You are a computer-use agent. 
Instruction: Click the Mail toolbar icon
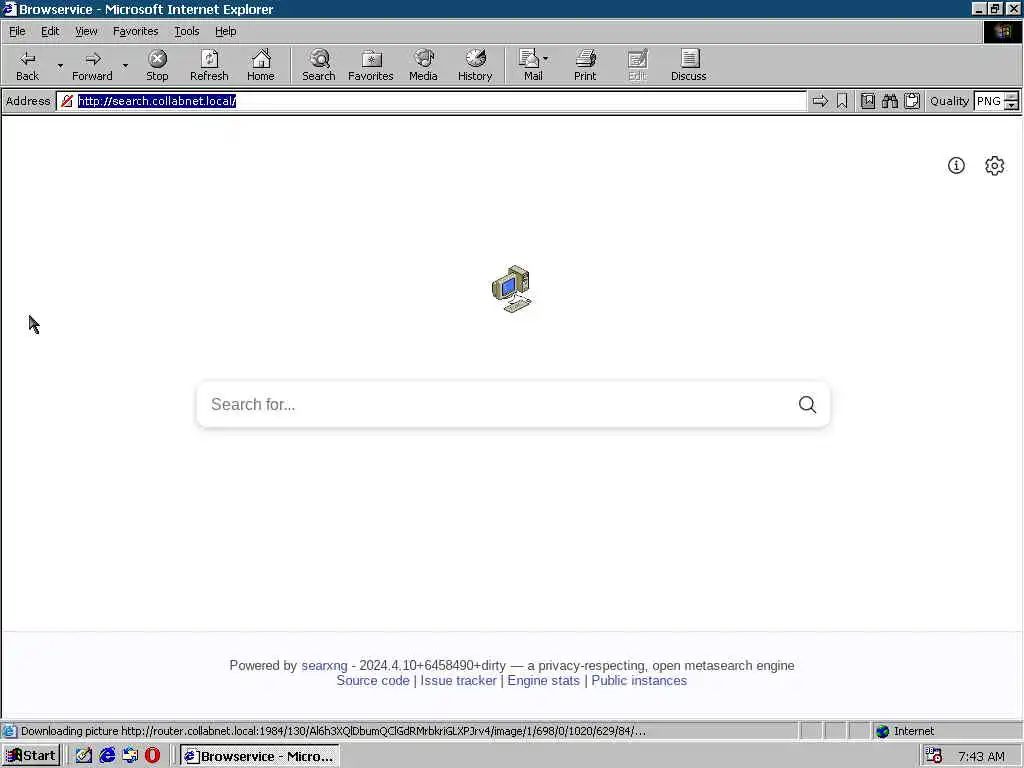tap(532, 65)
